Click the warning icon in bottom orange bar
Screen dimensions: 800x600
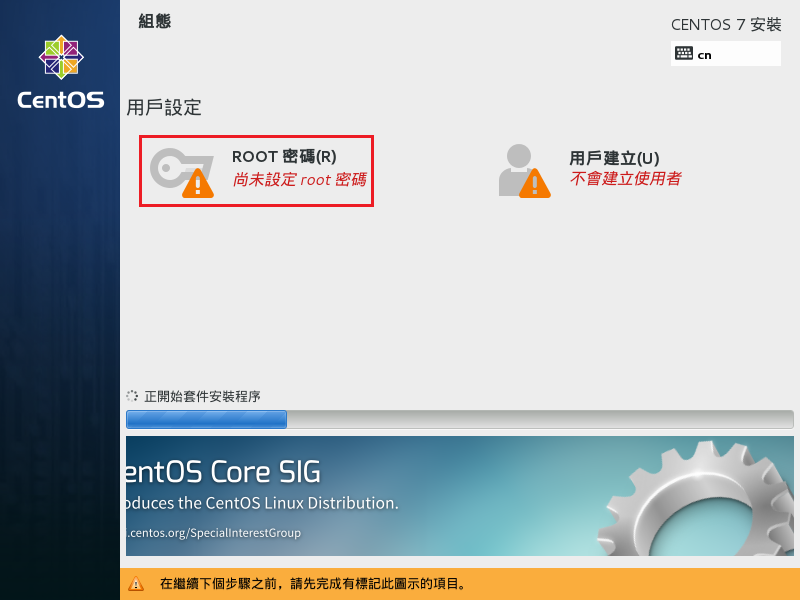[x=136, y=583]
